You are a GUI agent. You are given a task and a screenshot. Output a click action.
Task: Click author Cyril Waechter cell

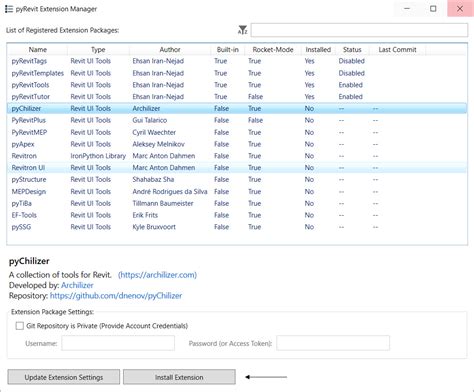pyautogui.click(x=154, y=132)
